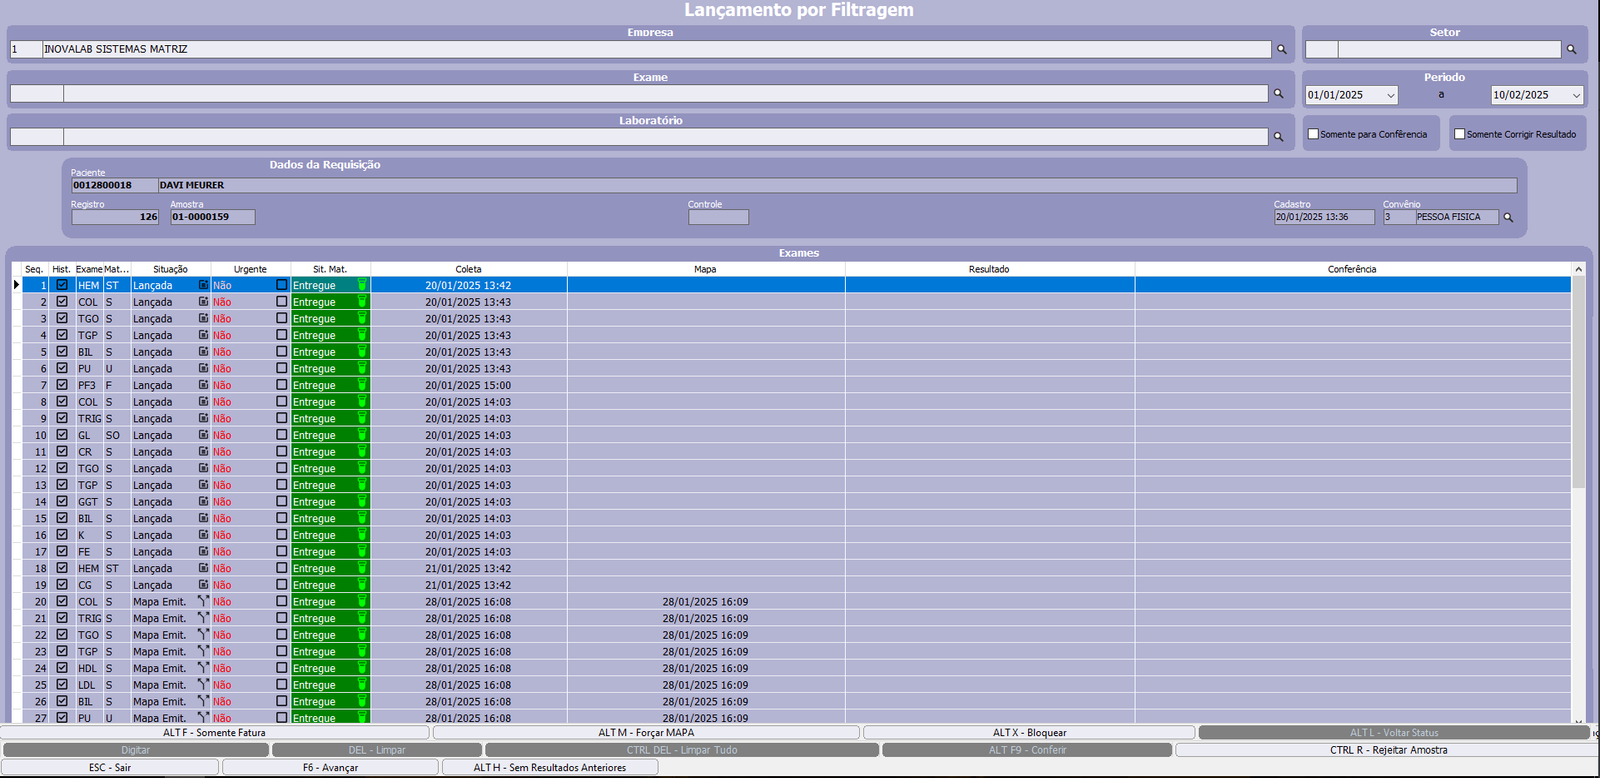This screenshot has width=1600, height=778.
Task: Click the Convênio search magnifier icon
Action: [1508, 217]
